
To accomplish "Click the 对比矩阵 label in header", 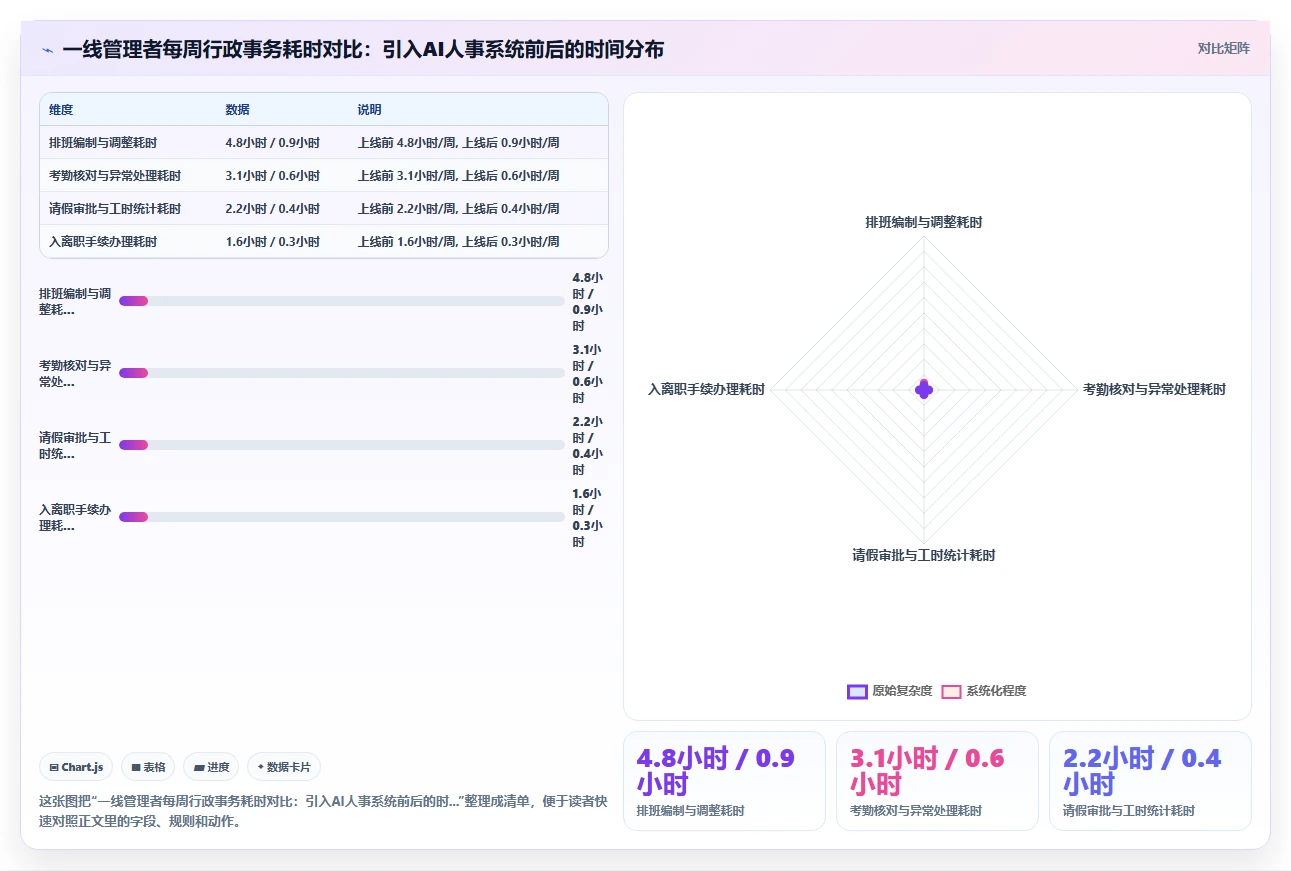I will pos(1223,48).
